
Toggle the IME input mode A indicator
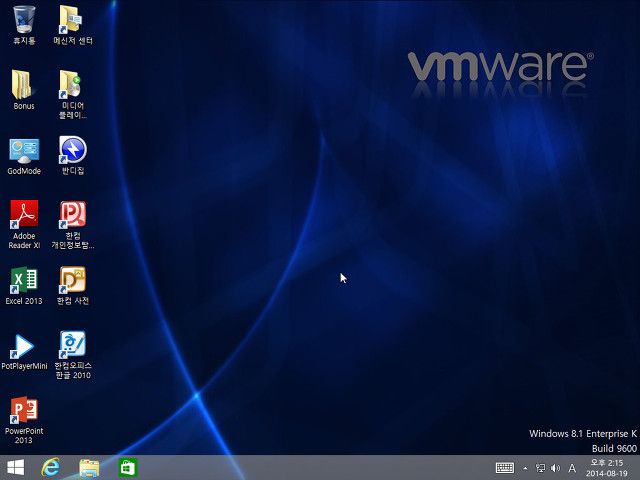(x=572, y=468)
